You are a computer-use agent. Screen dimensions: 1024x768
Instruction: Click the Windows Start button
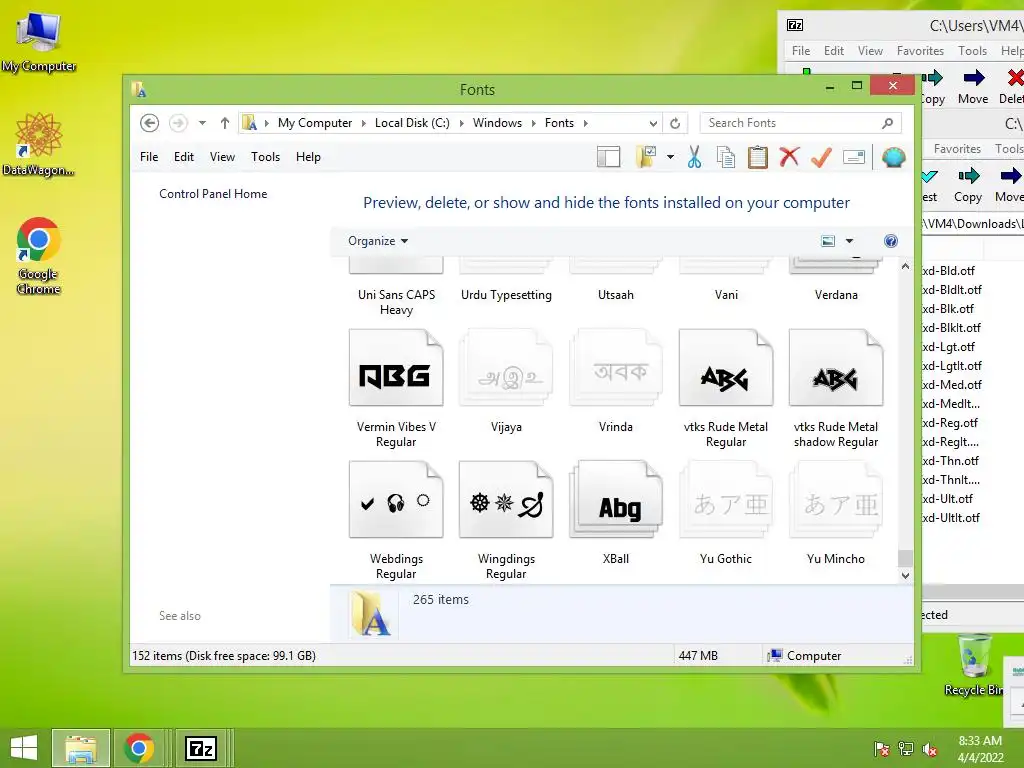tap(24, 748)
